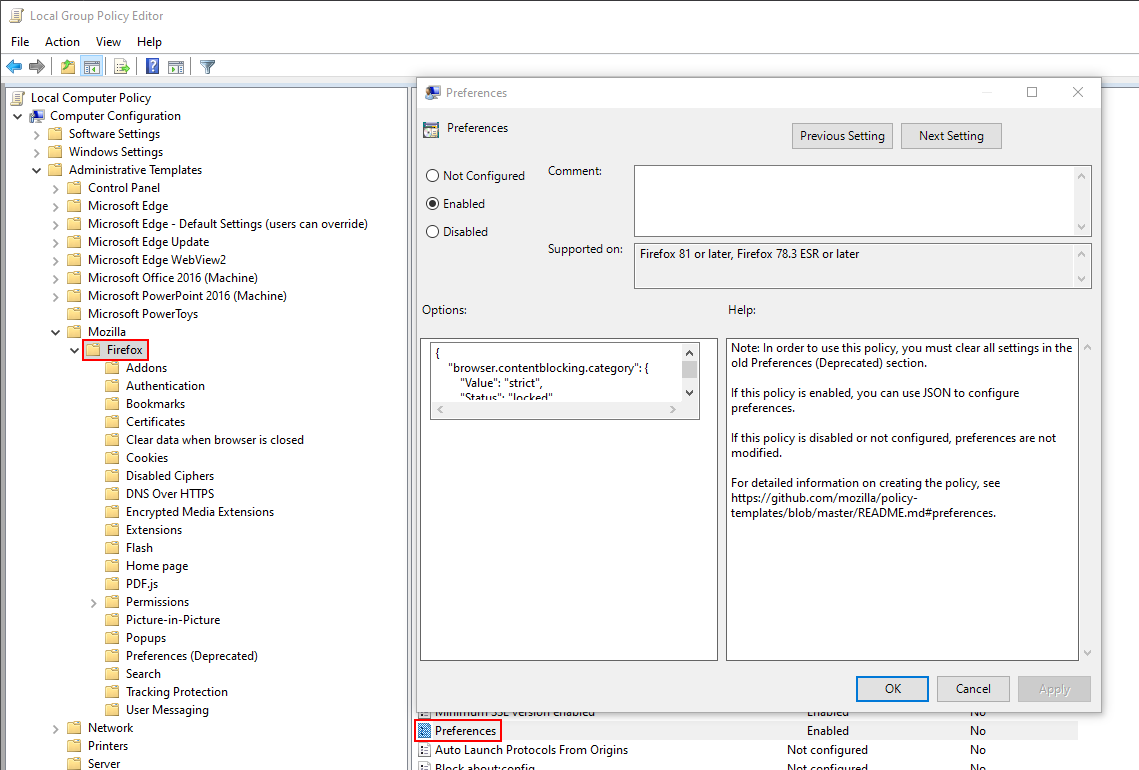The width and height of the screenshot is (1139, 770).
Task: Click the Filter funnel toolbar icon
Action: 208,67
